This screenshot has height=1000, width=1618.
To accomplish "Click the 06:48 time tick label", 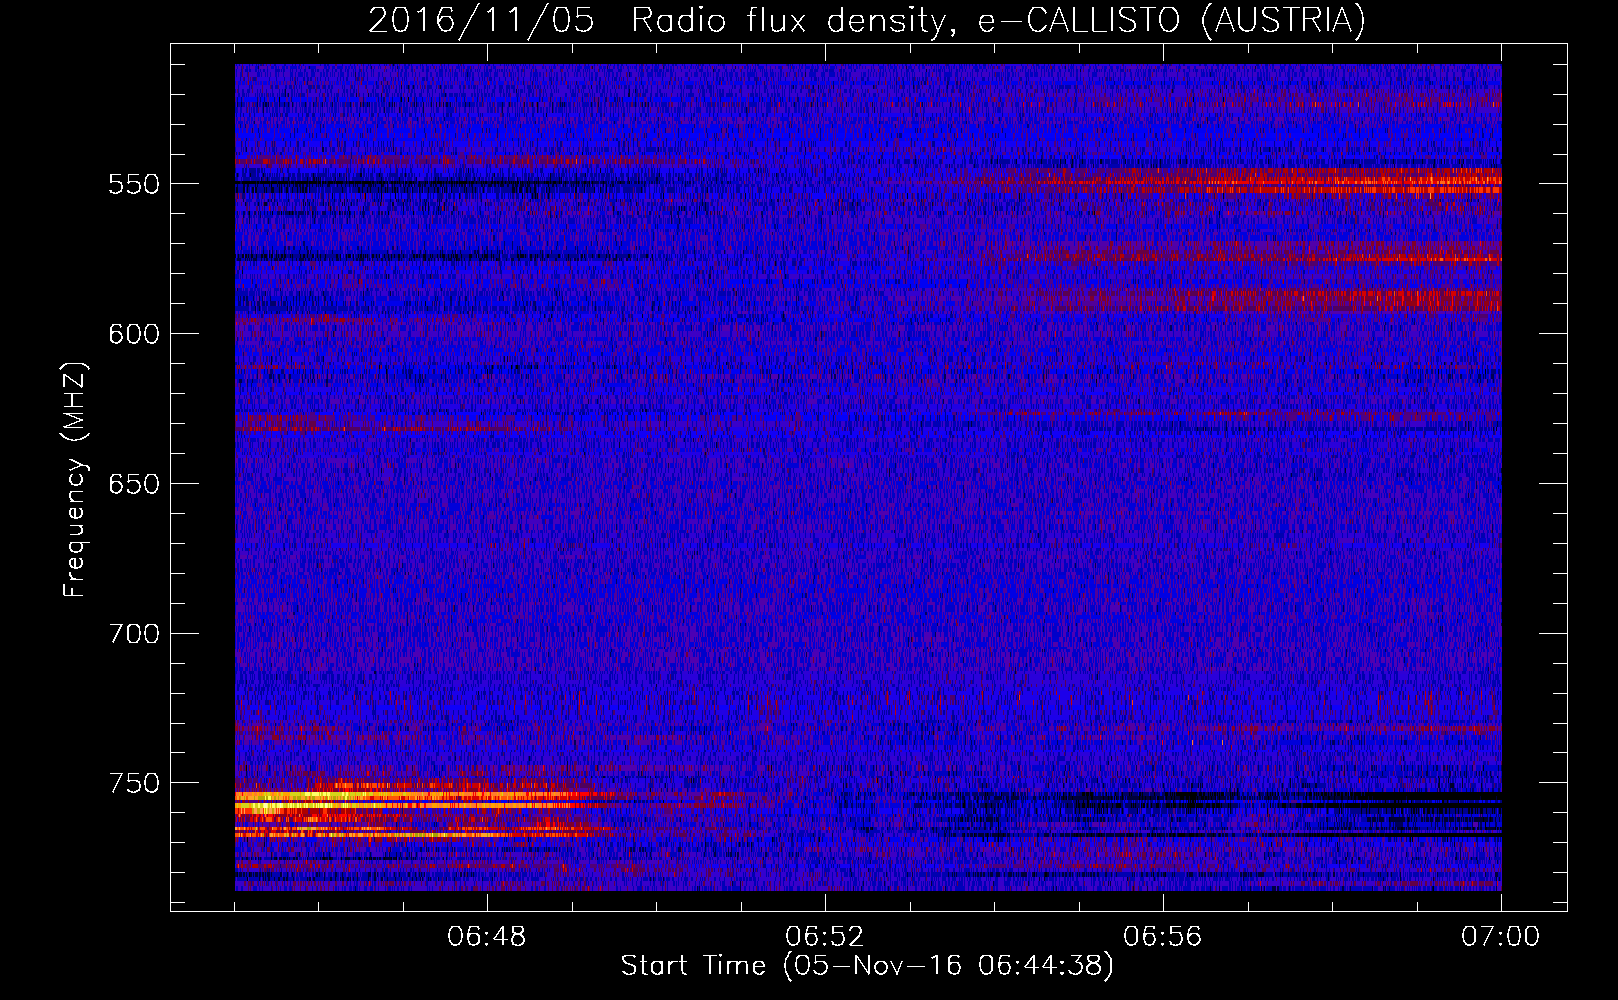I will tap(487, 937).
